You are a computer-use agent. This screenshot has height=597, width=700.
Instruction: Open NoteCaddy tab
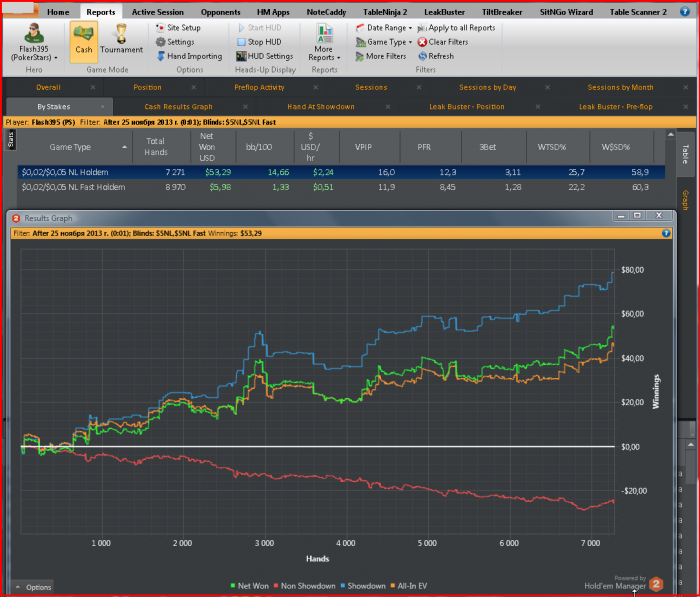pyautogui.click(x=326, y=12)
